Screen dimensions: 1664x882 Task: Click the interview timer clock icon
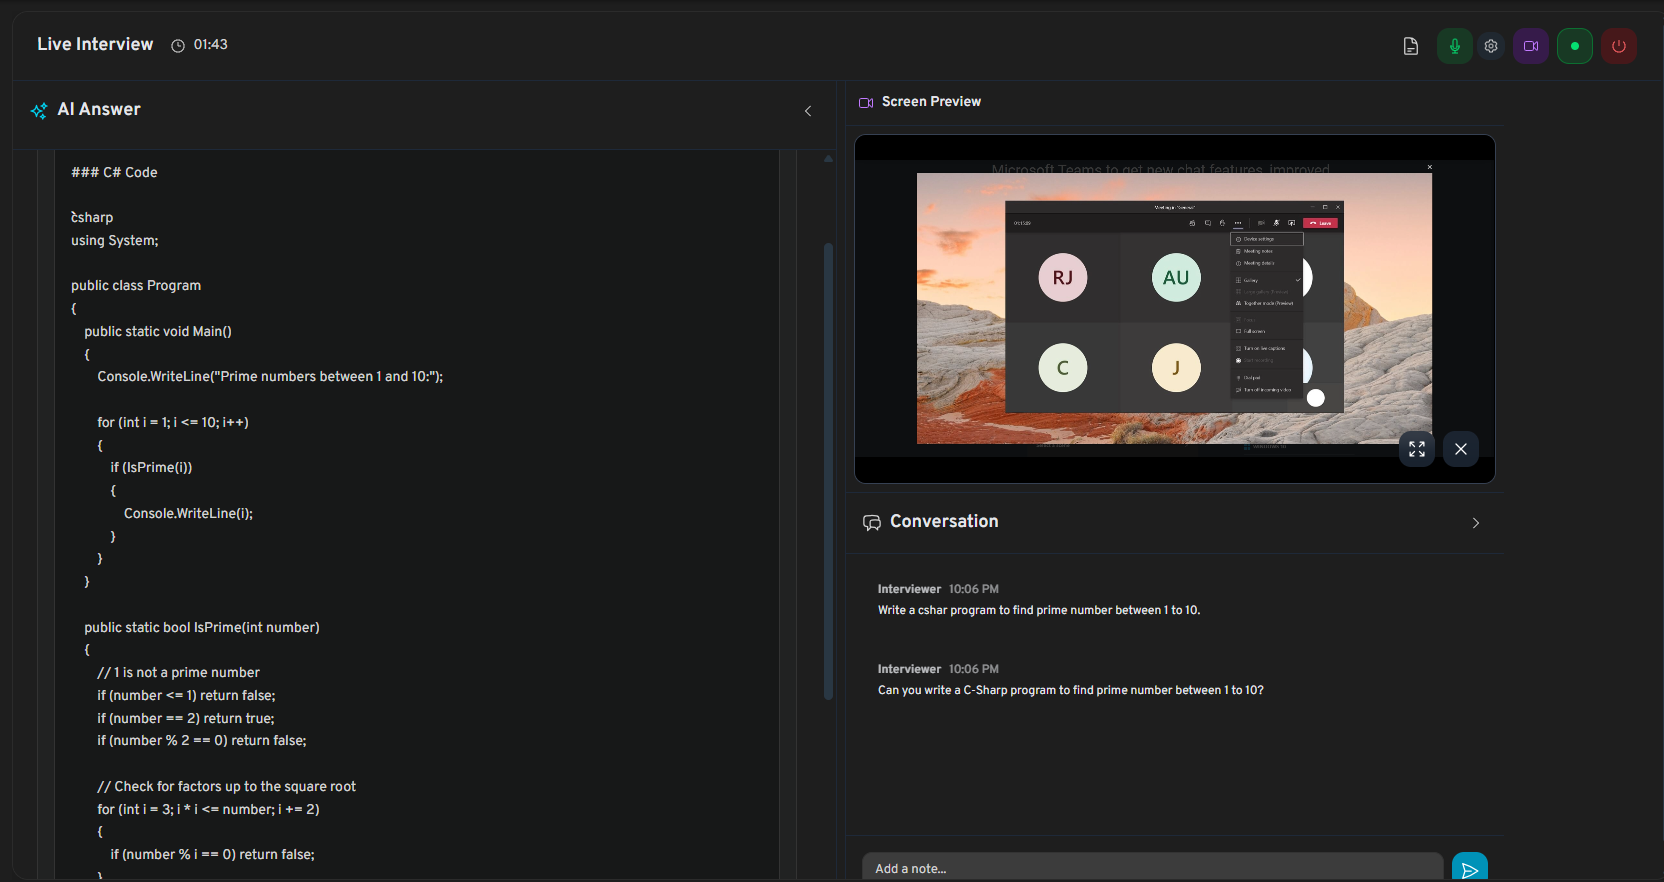pyautogui.click(x=178, y=46)
